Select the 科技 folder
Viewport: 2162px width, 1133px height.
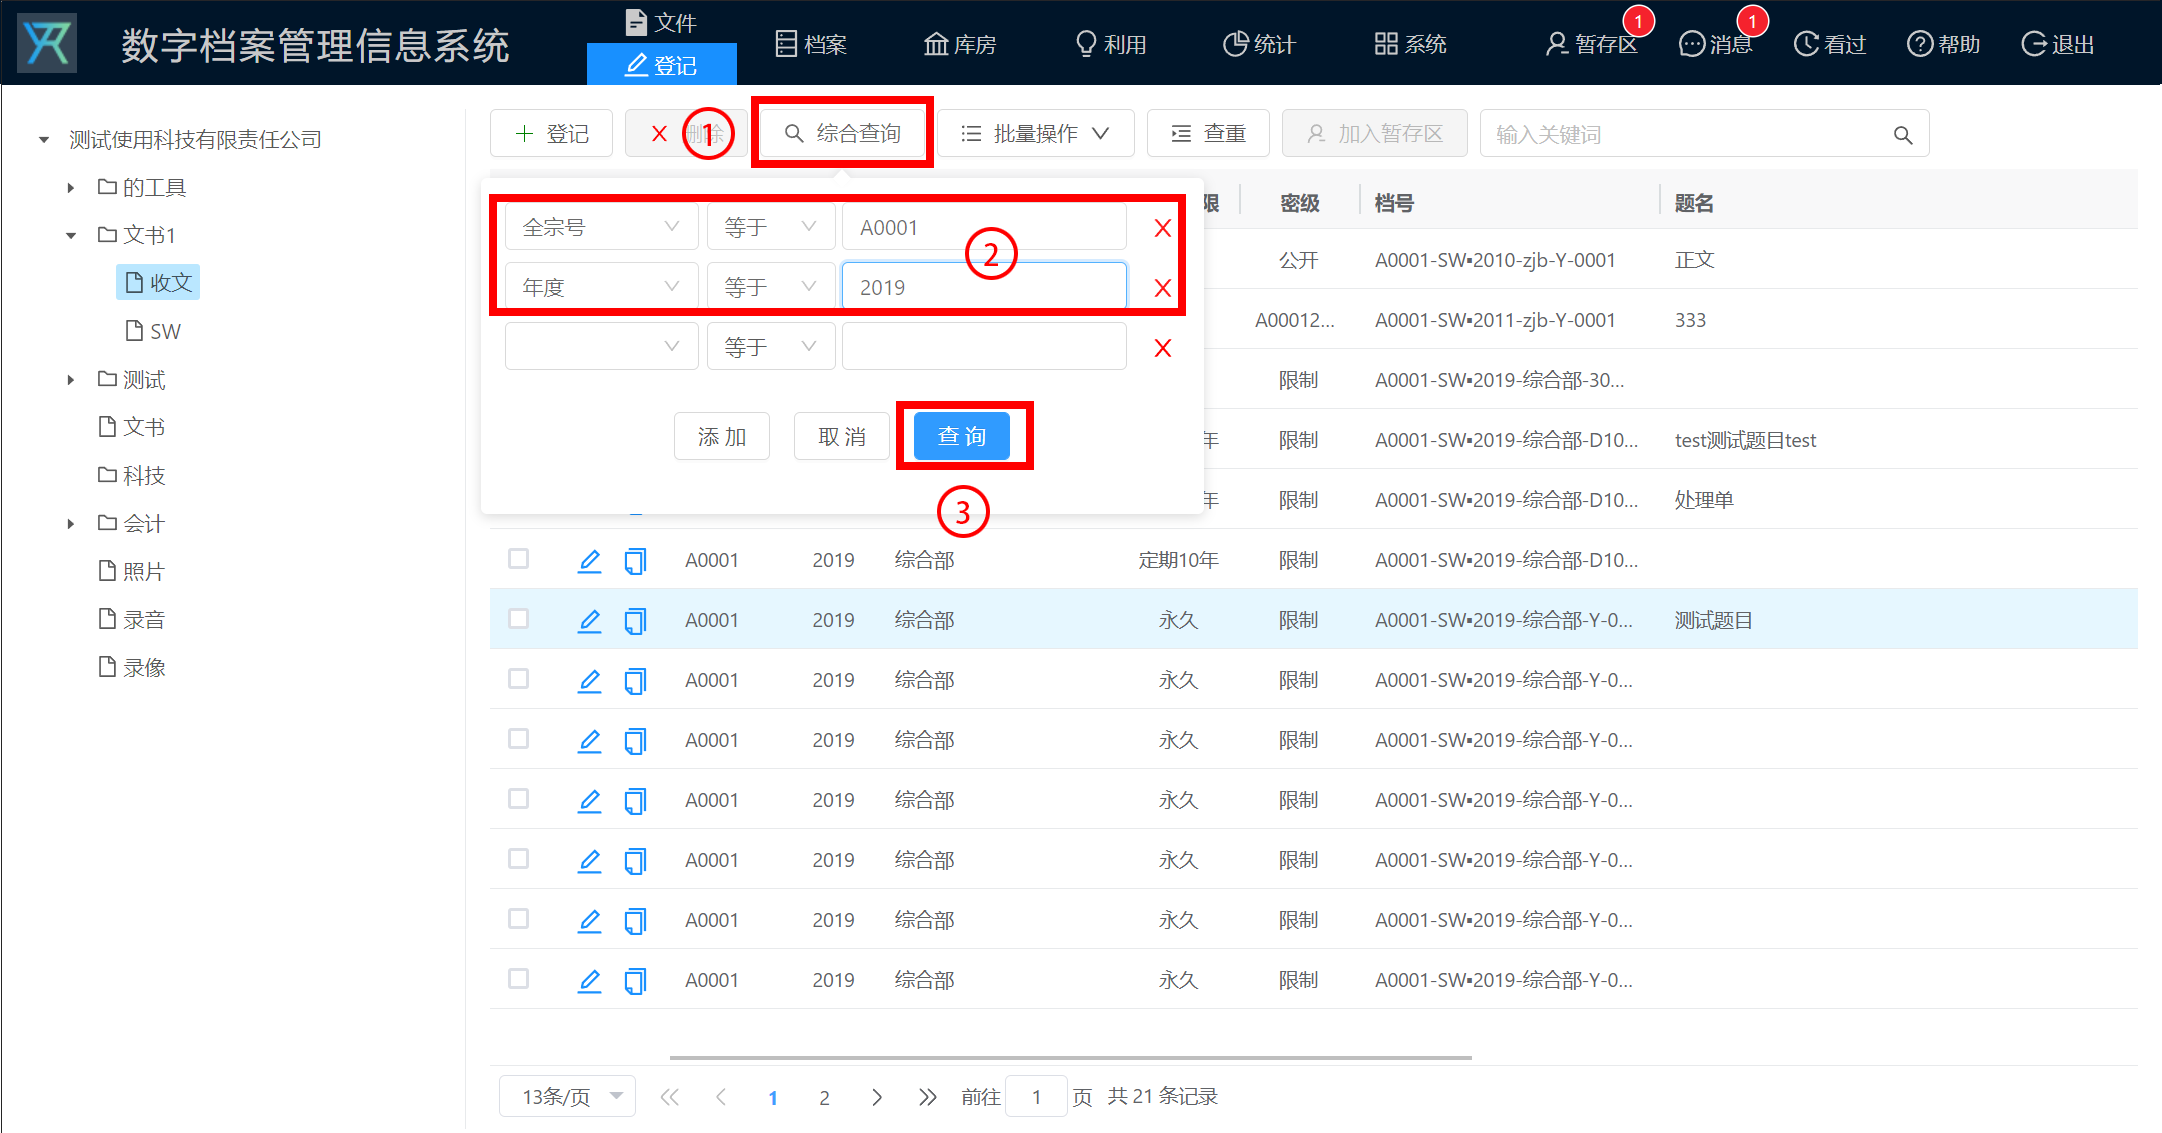tap(131, 475)
